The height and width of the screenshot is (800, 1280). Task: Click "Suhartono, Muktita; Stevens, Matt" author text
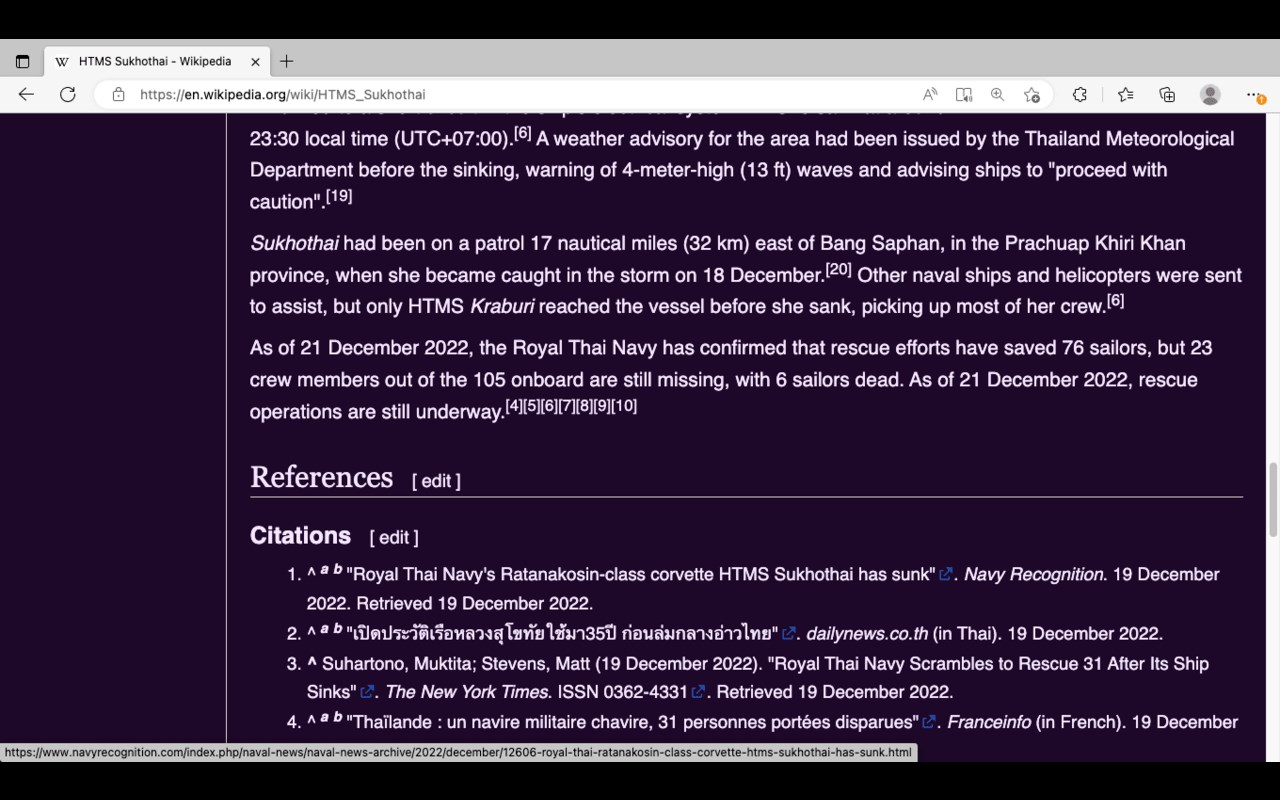click(456, 663)
